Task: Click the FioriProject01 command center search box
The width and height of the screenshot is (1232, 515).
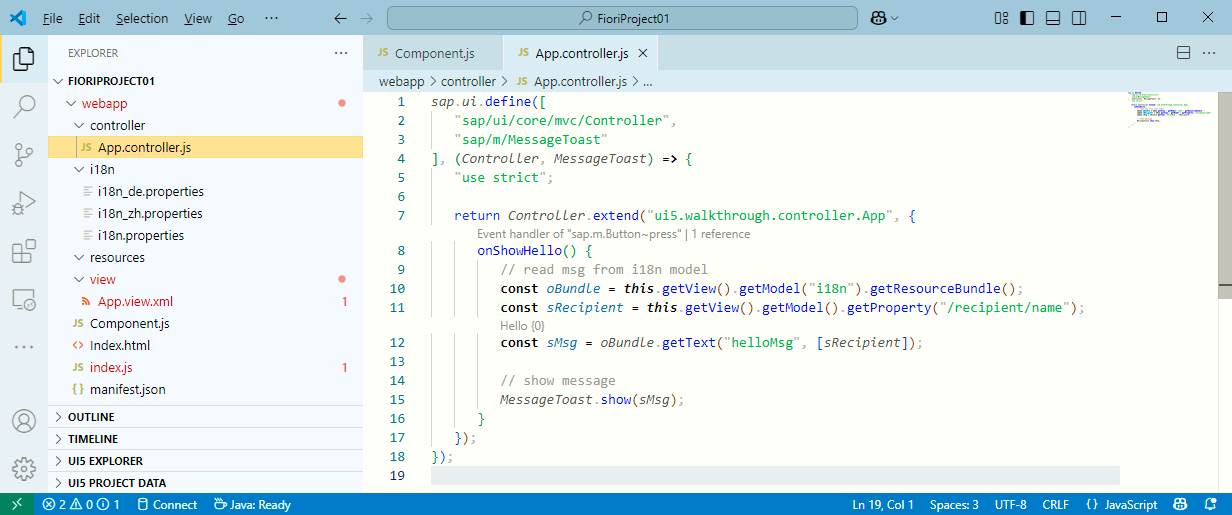Action: (622, 18)
